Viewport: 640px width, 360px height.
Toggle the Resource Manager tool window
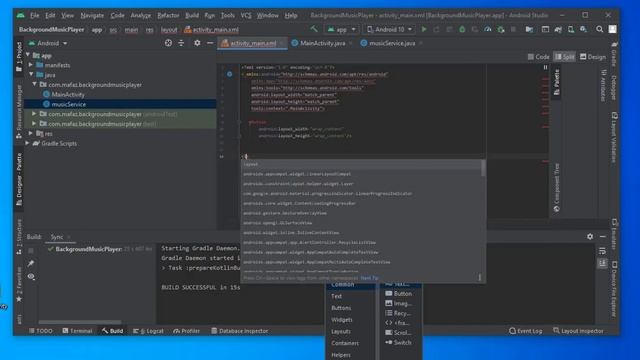pos(19,111)
